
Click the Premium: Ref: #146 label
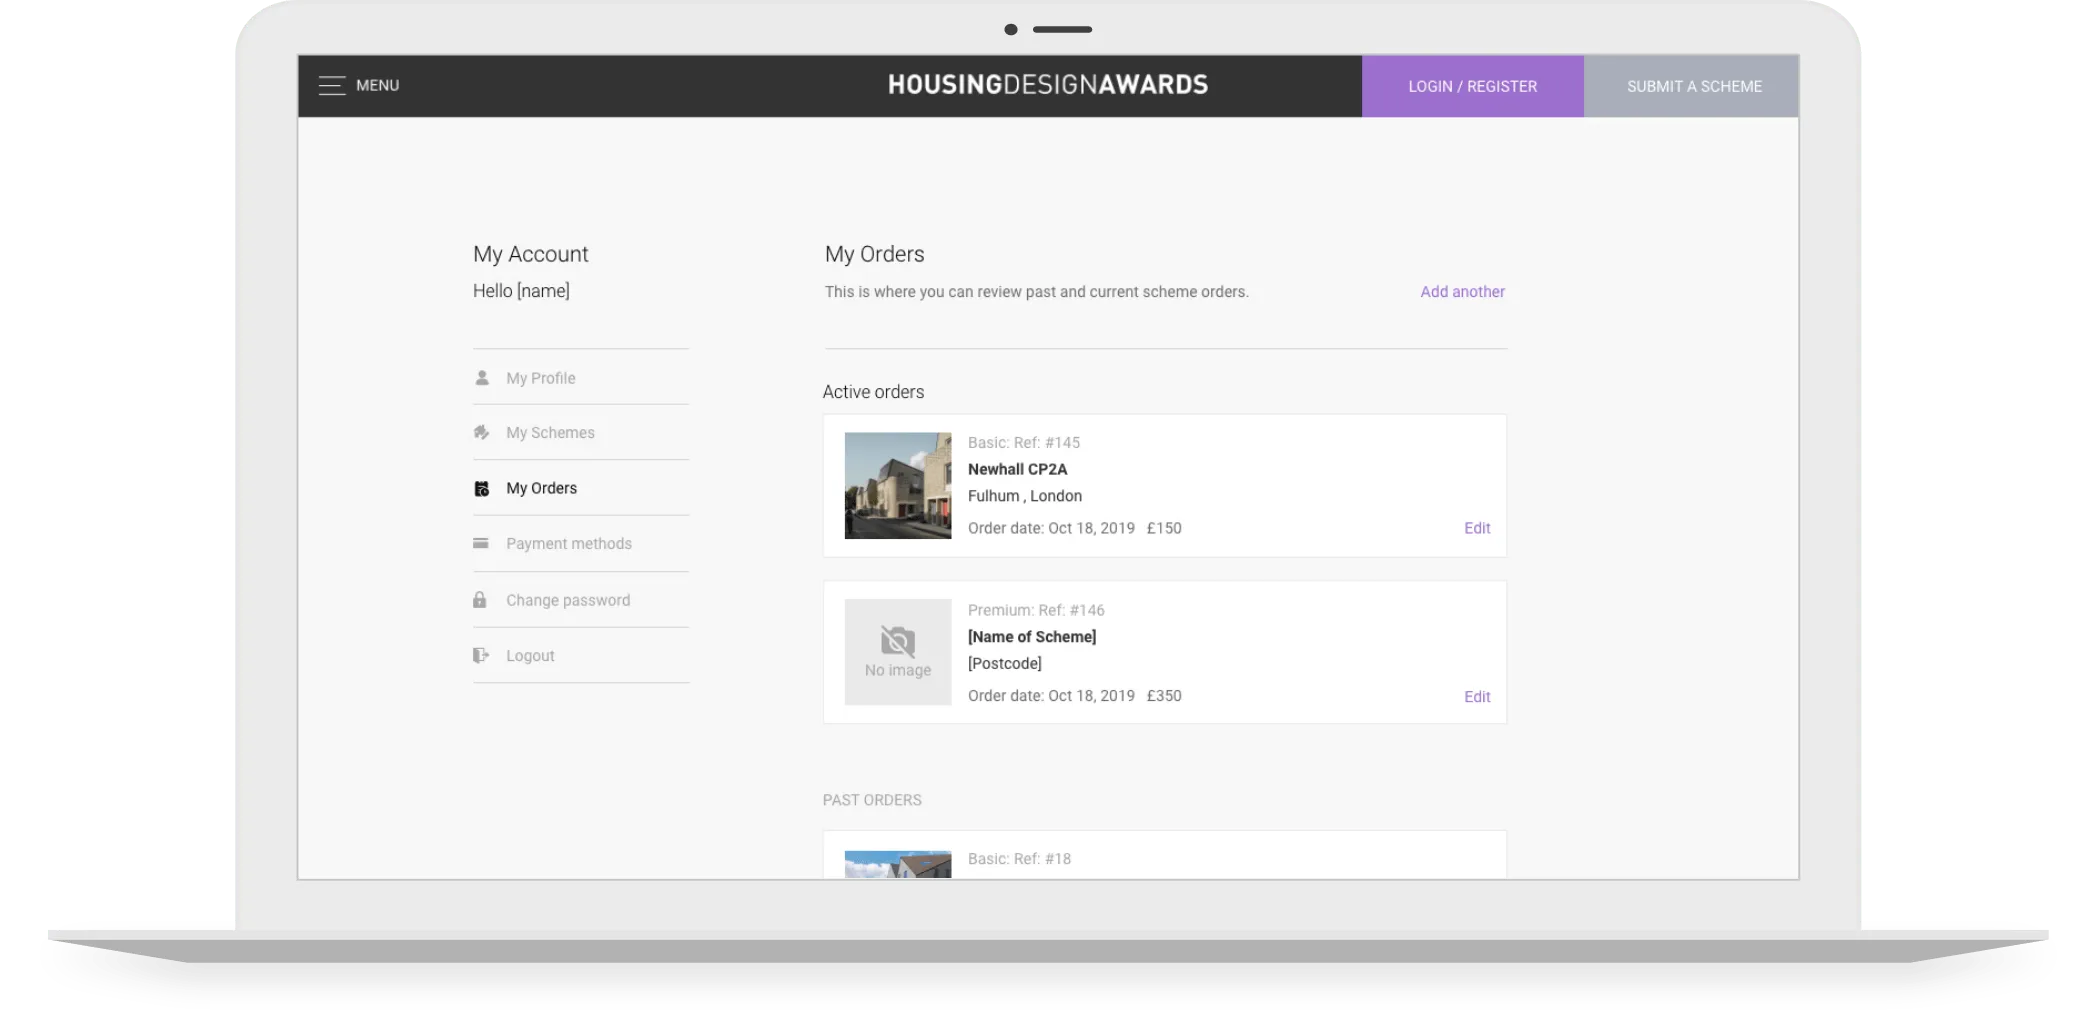click(1036, 610)
